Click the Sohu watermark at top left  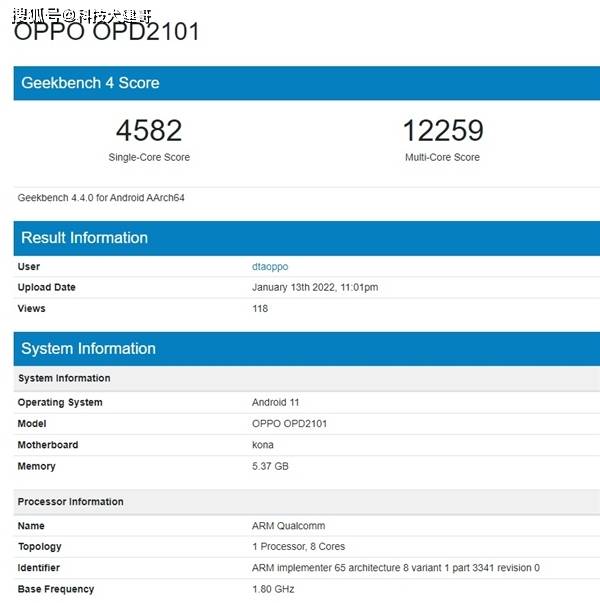pyautogui.click(x=82, y=15)
